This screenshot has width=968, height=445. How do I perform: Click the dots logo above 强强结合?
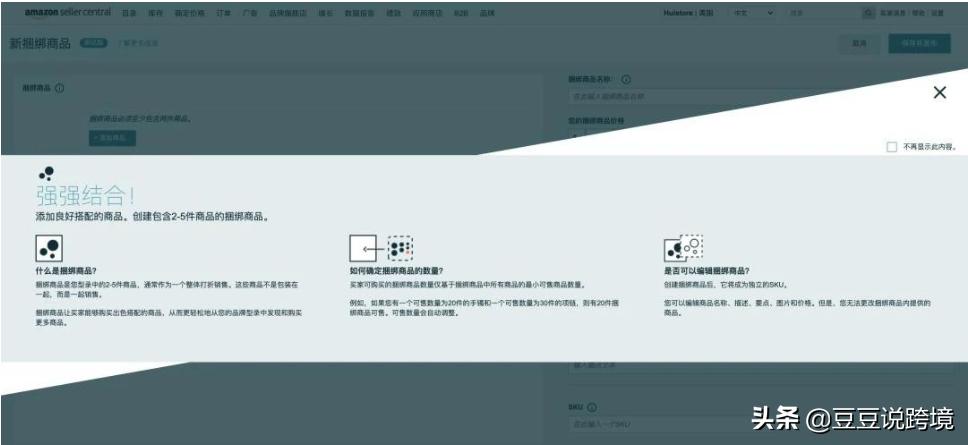(46, 173)
